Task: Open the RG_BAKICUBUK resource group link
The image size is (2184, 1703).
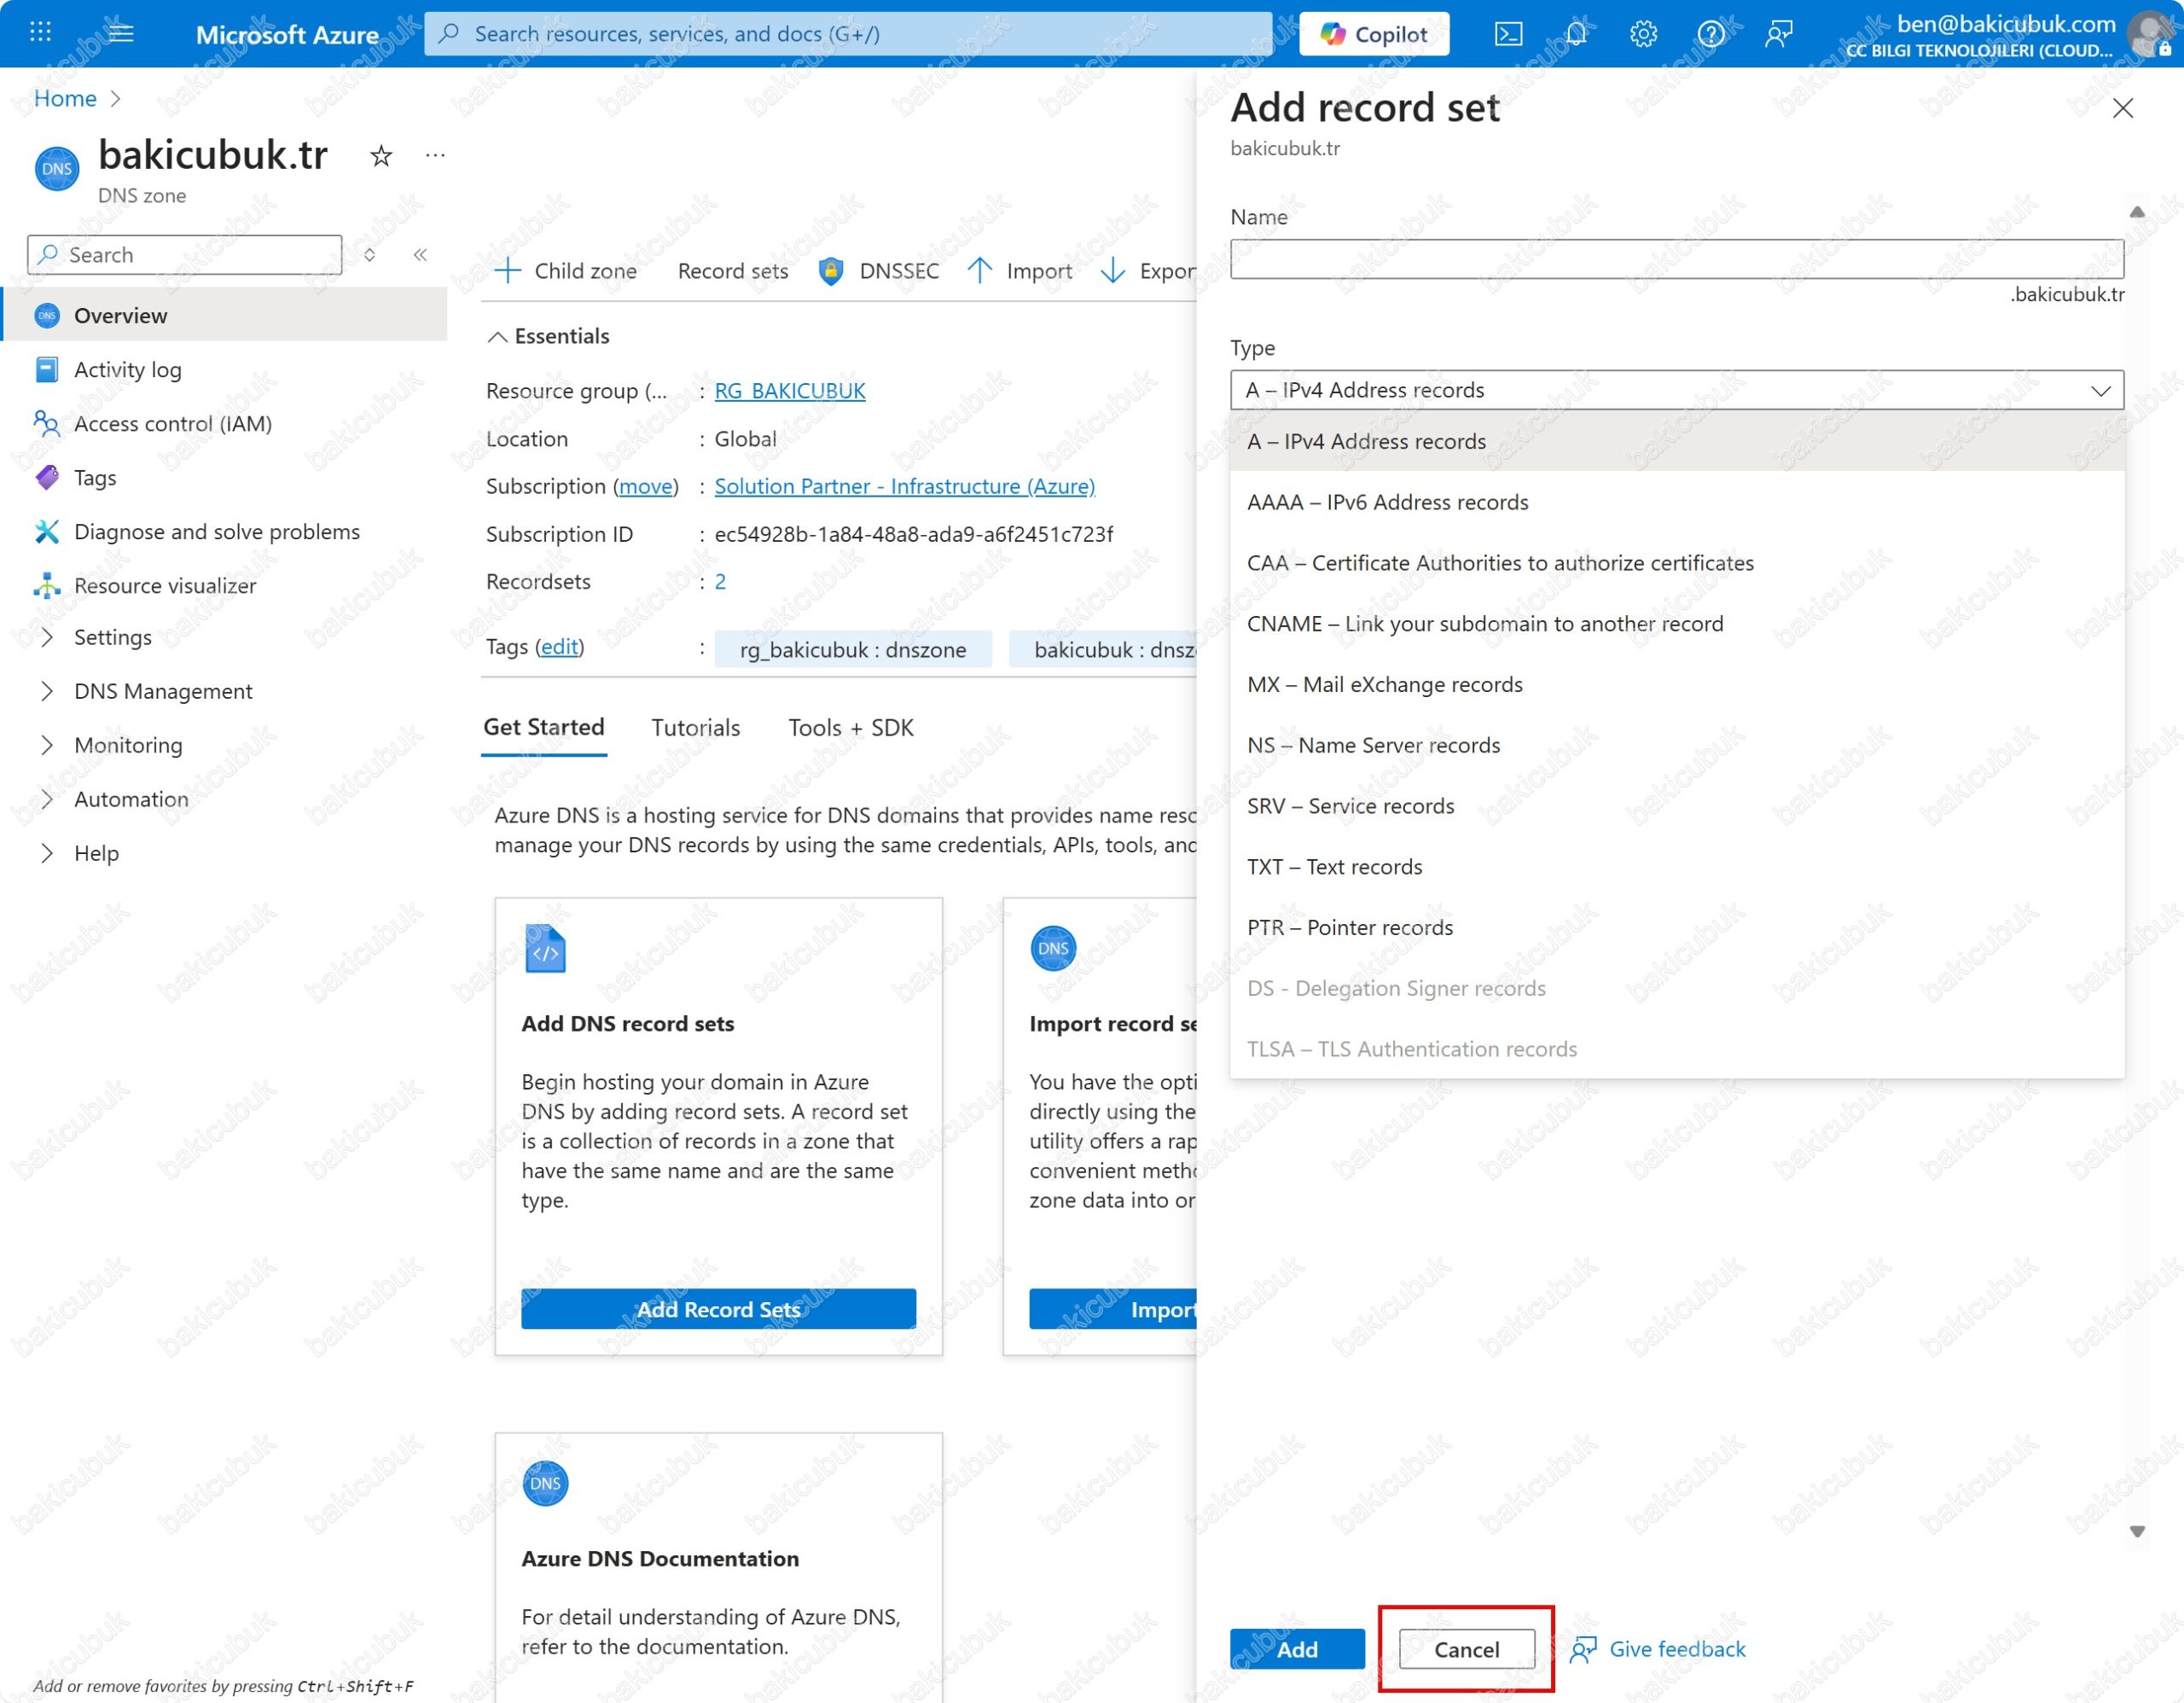Action: coord(789,391)
